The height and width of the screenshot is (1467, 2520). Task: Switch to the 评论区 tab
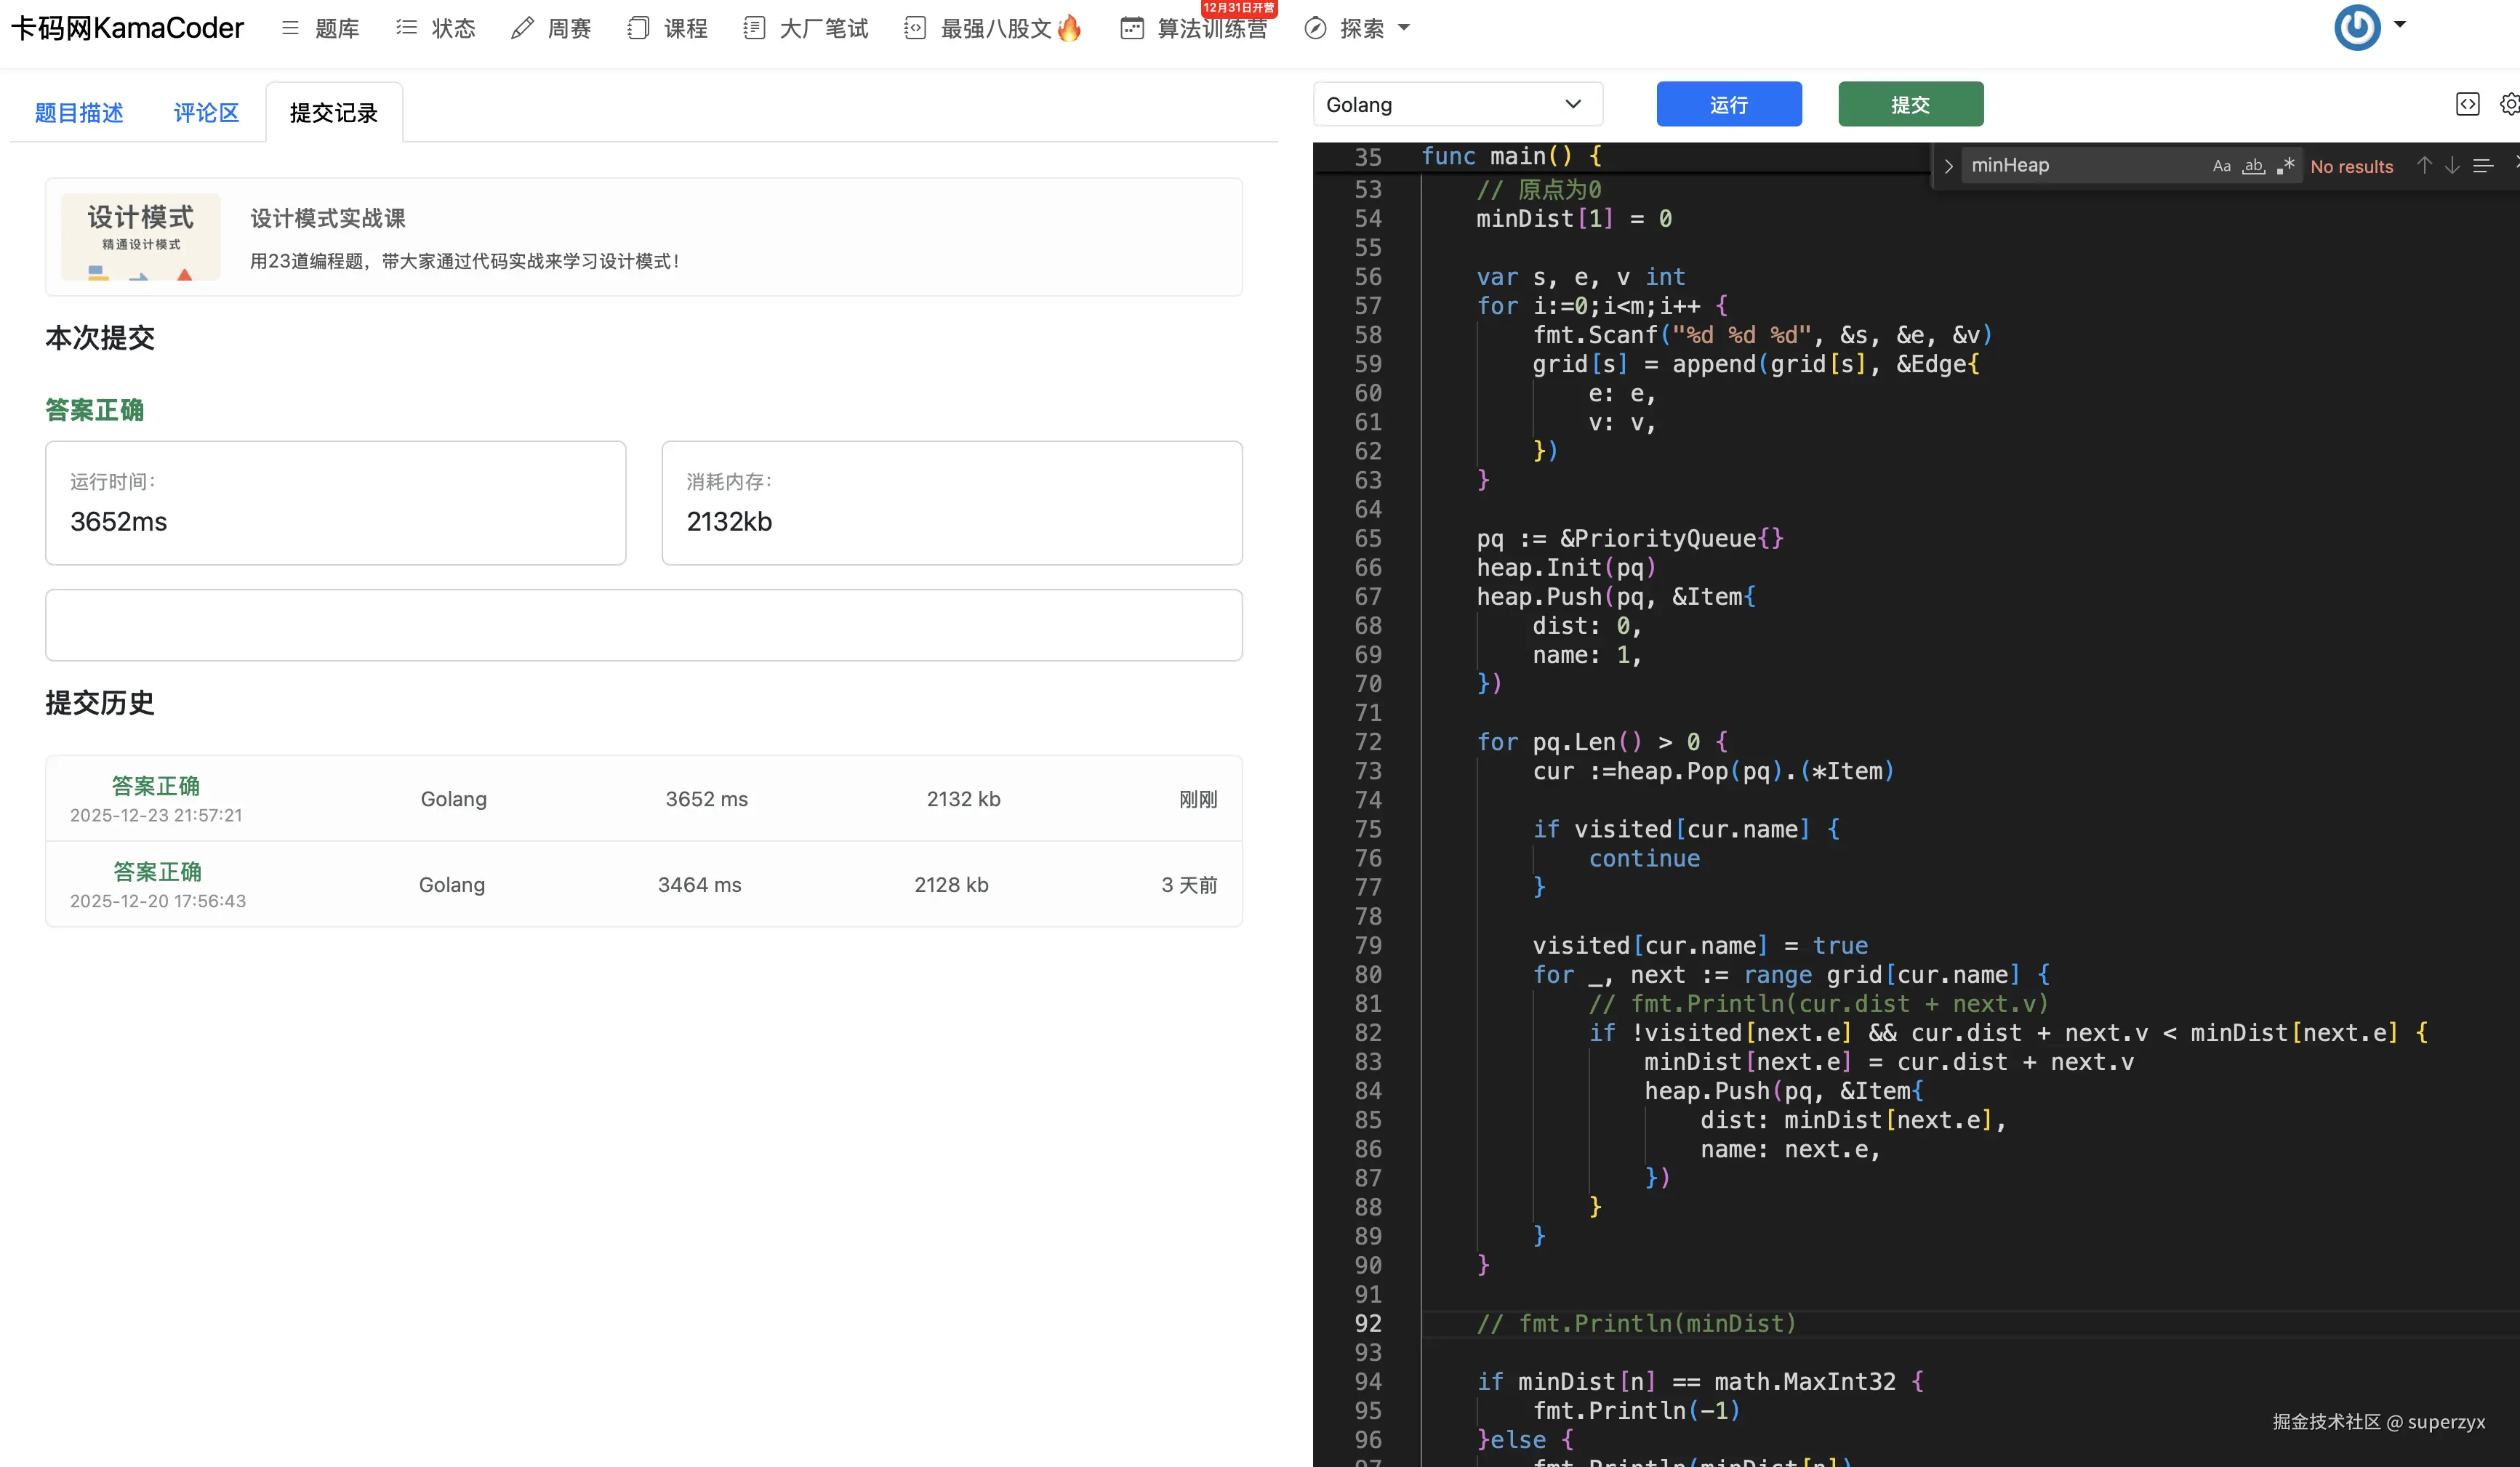(x=206, y=113)
